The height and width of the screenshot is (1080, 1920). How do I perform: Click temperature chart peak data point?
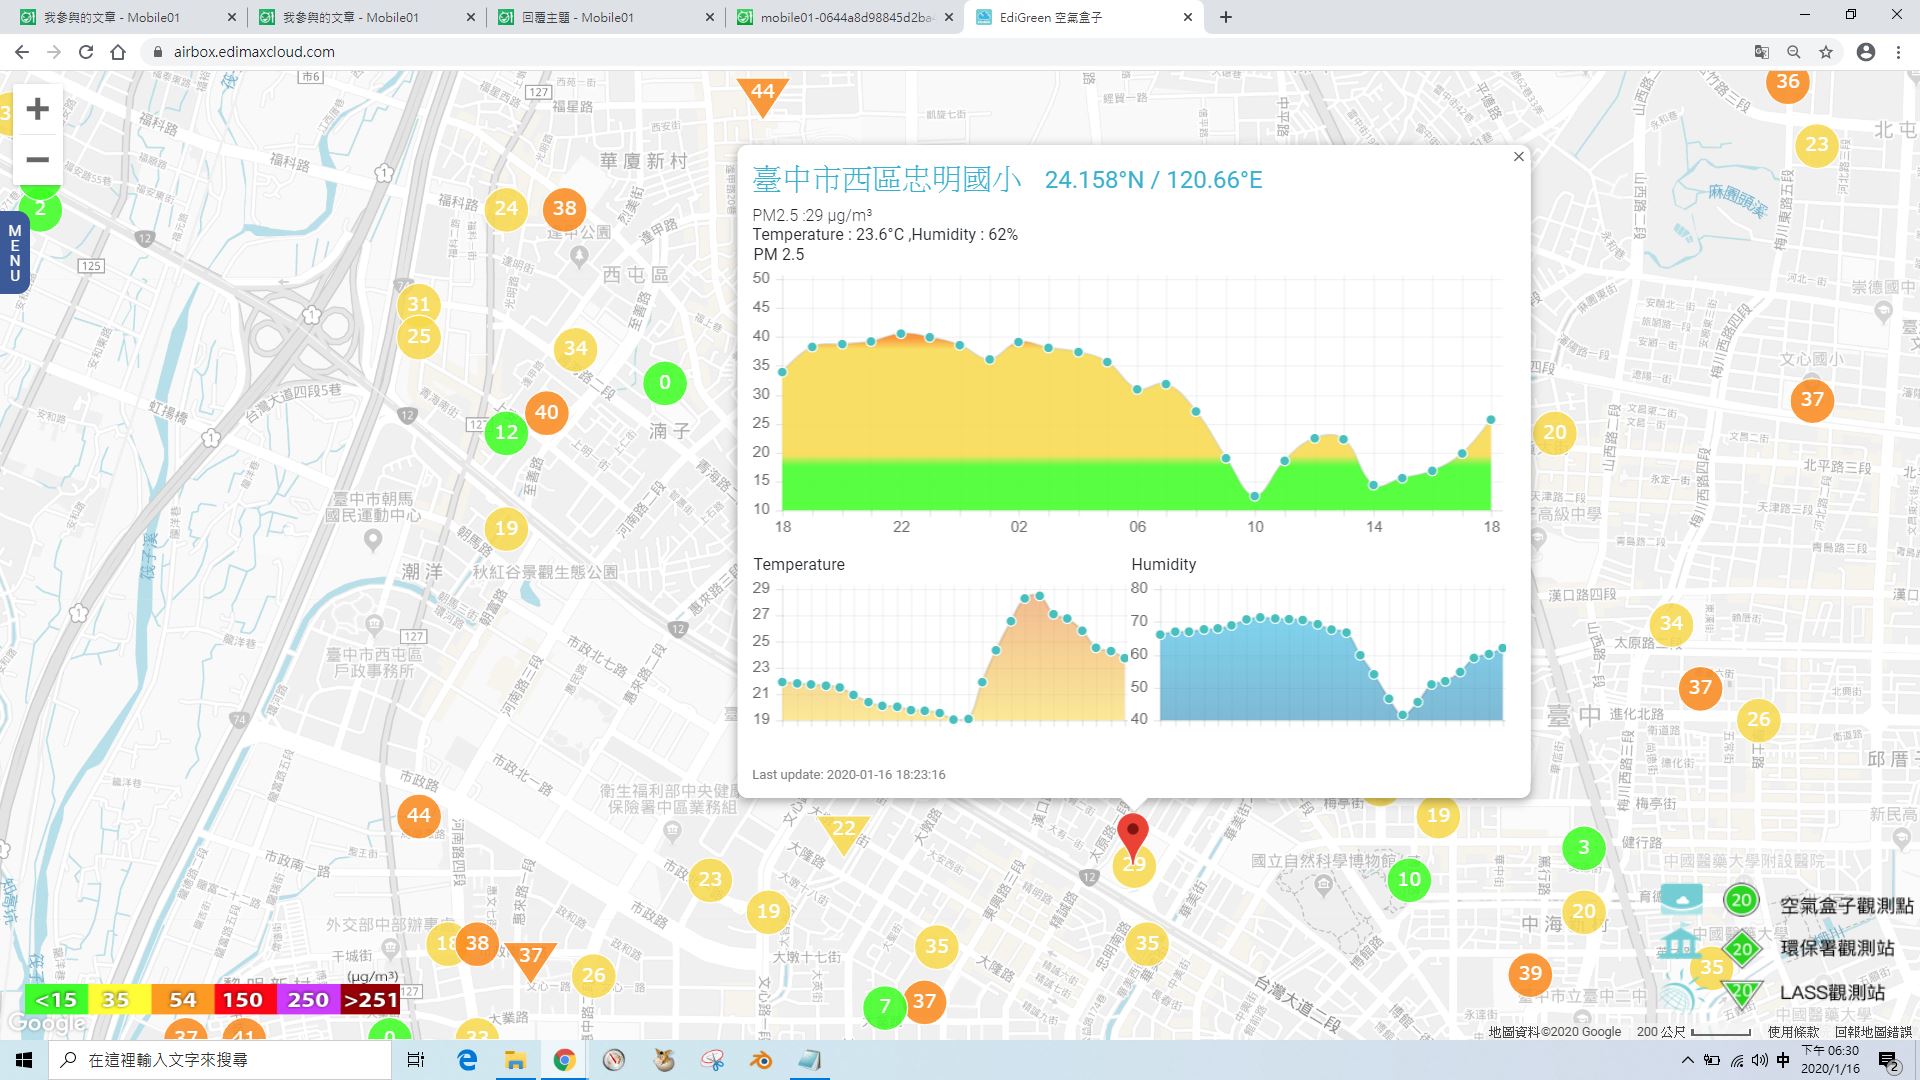coord(1040,596)
